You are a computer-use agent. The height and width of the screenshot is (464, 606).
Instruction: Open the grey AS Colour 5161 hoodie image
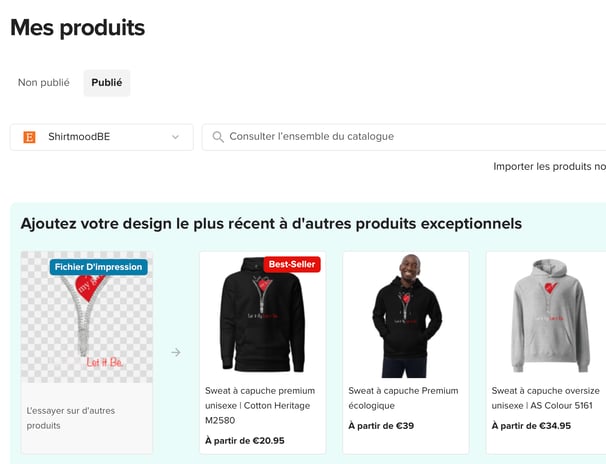[x=545, y=315]
